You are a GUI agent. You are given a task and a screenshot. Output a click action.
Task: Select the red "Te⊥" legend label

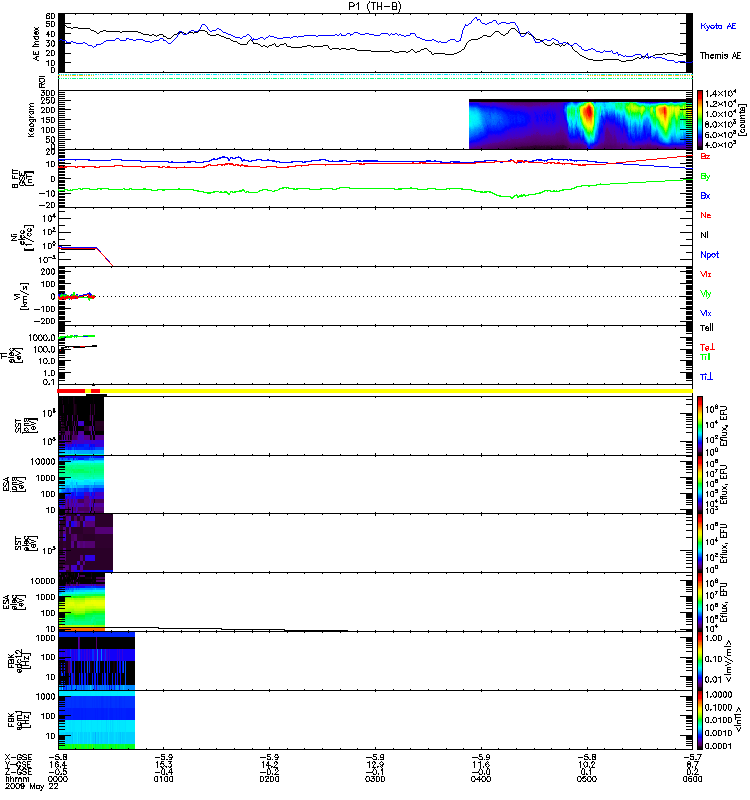[x=707, y=347]
